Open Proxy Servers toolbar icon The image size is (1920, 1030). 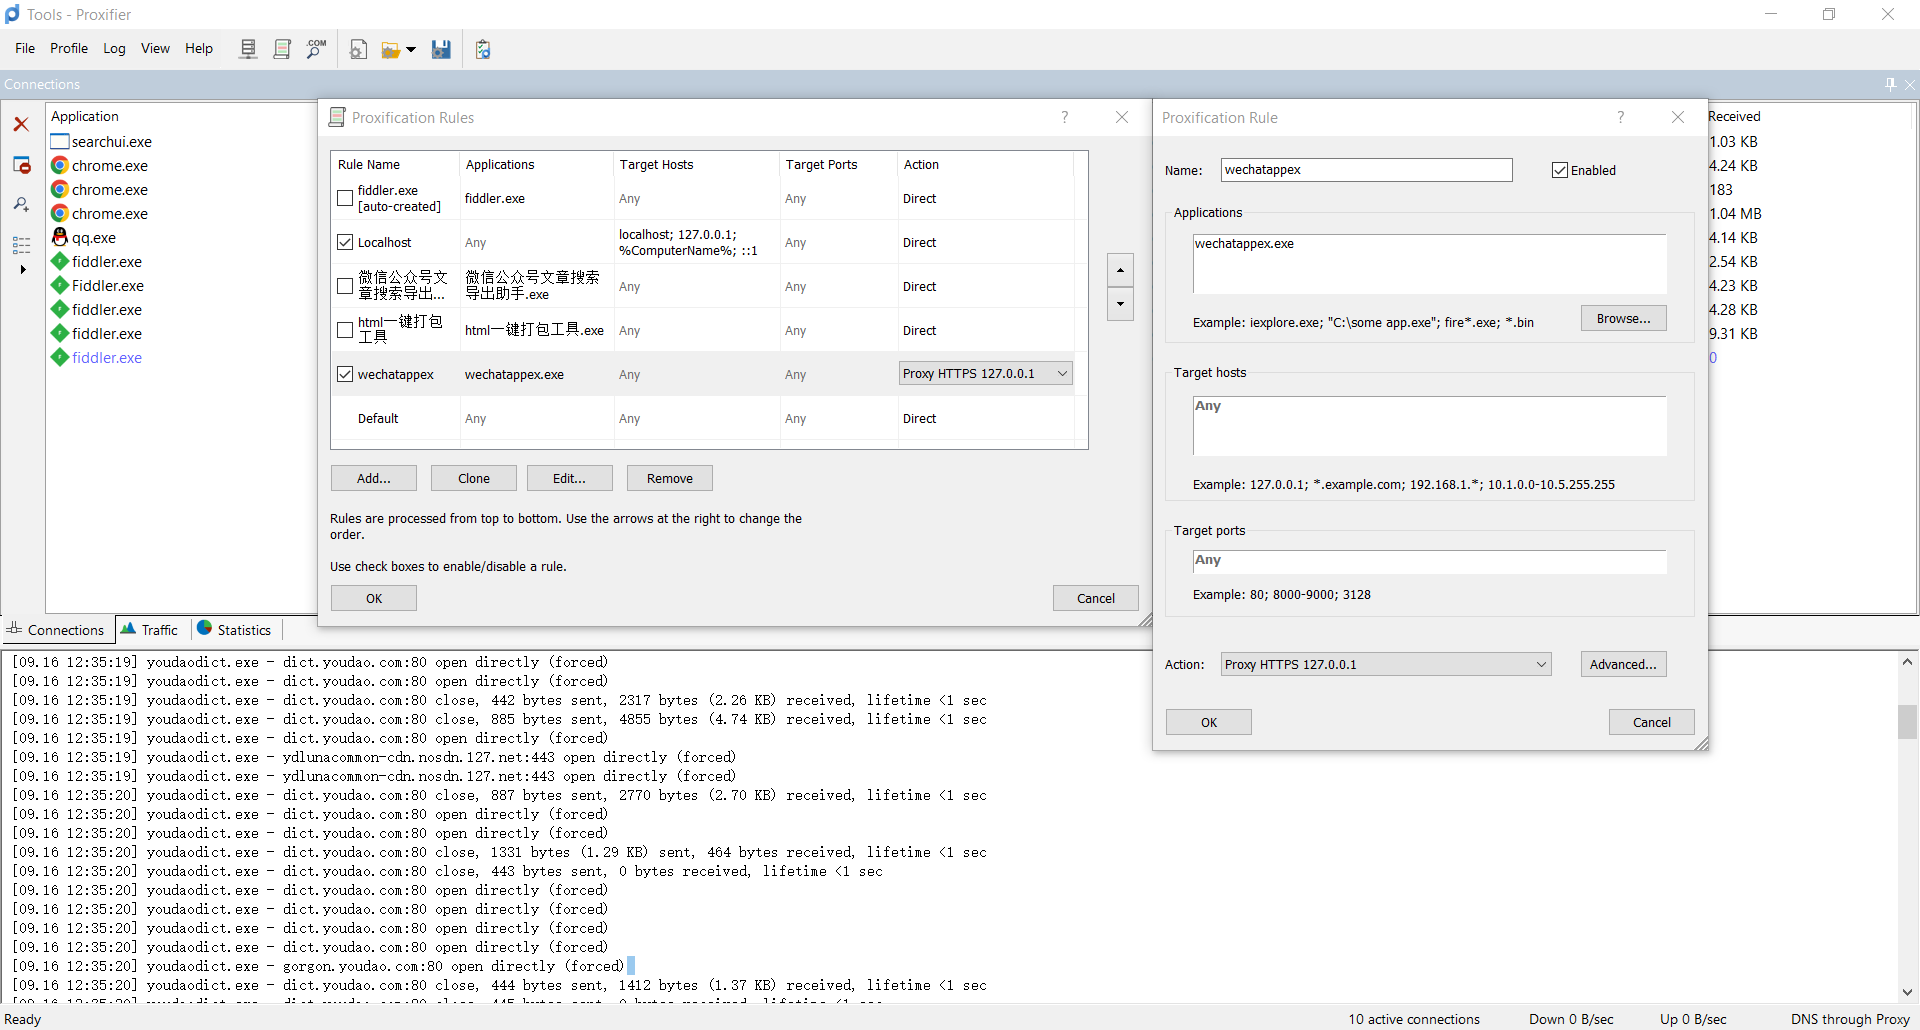coord(248,49)
